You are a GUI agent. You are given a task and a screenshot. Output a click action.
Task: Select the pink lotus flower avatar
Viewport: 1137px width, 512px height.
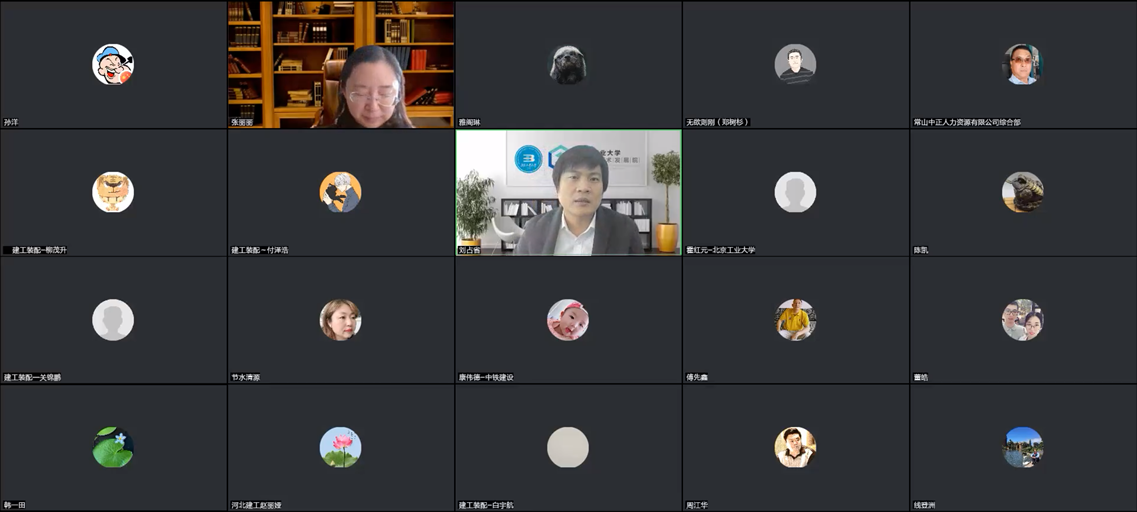tap(340, 447)
